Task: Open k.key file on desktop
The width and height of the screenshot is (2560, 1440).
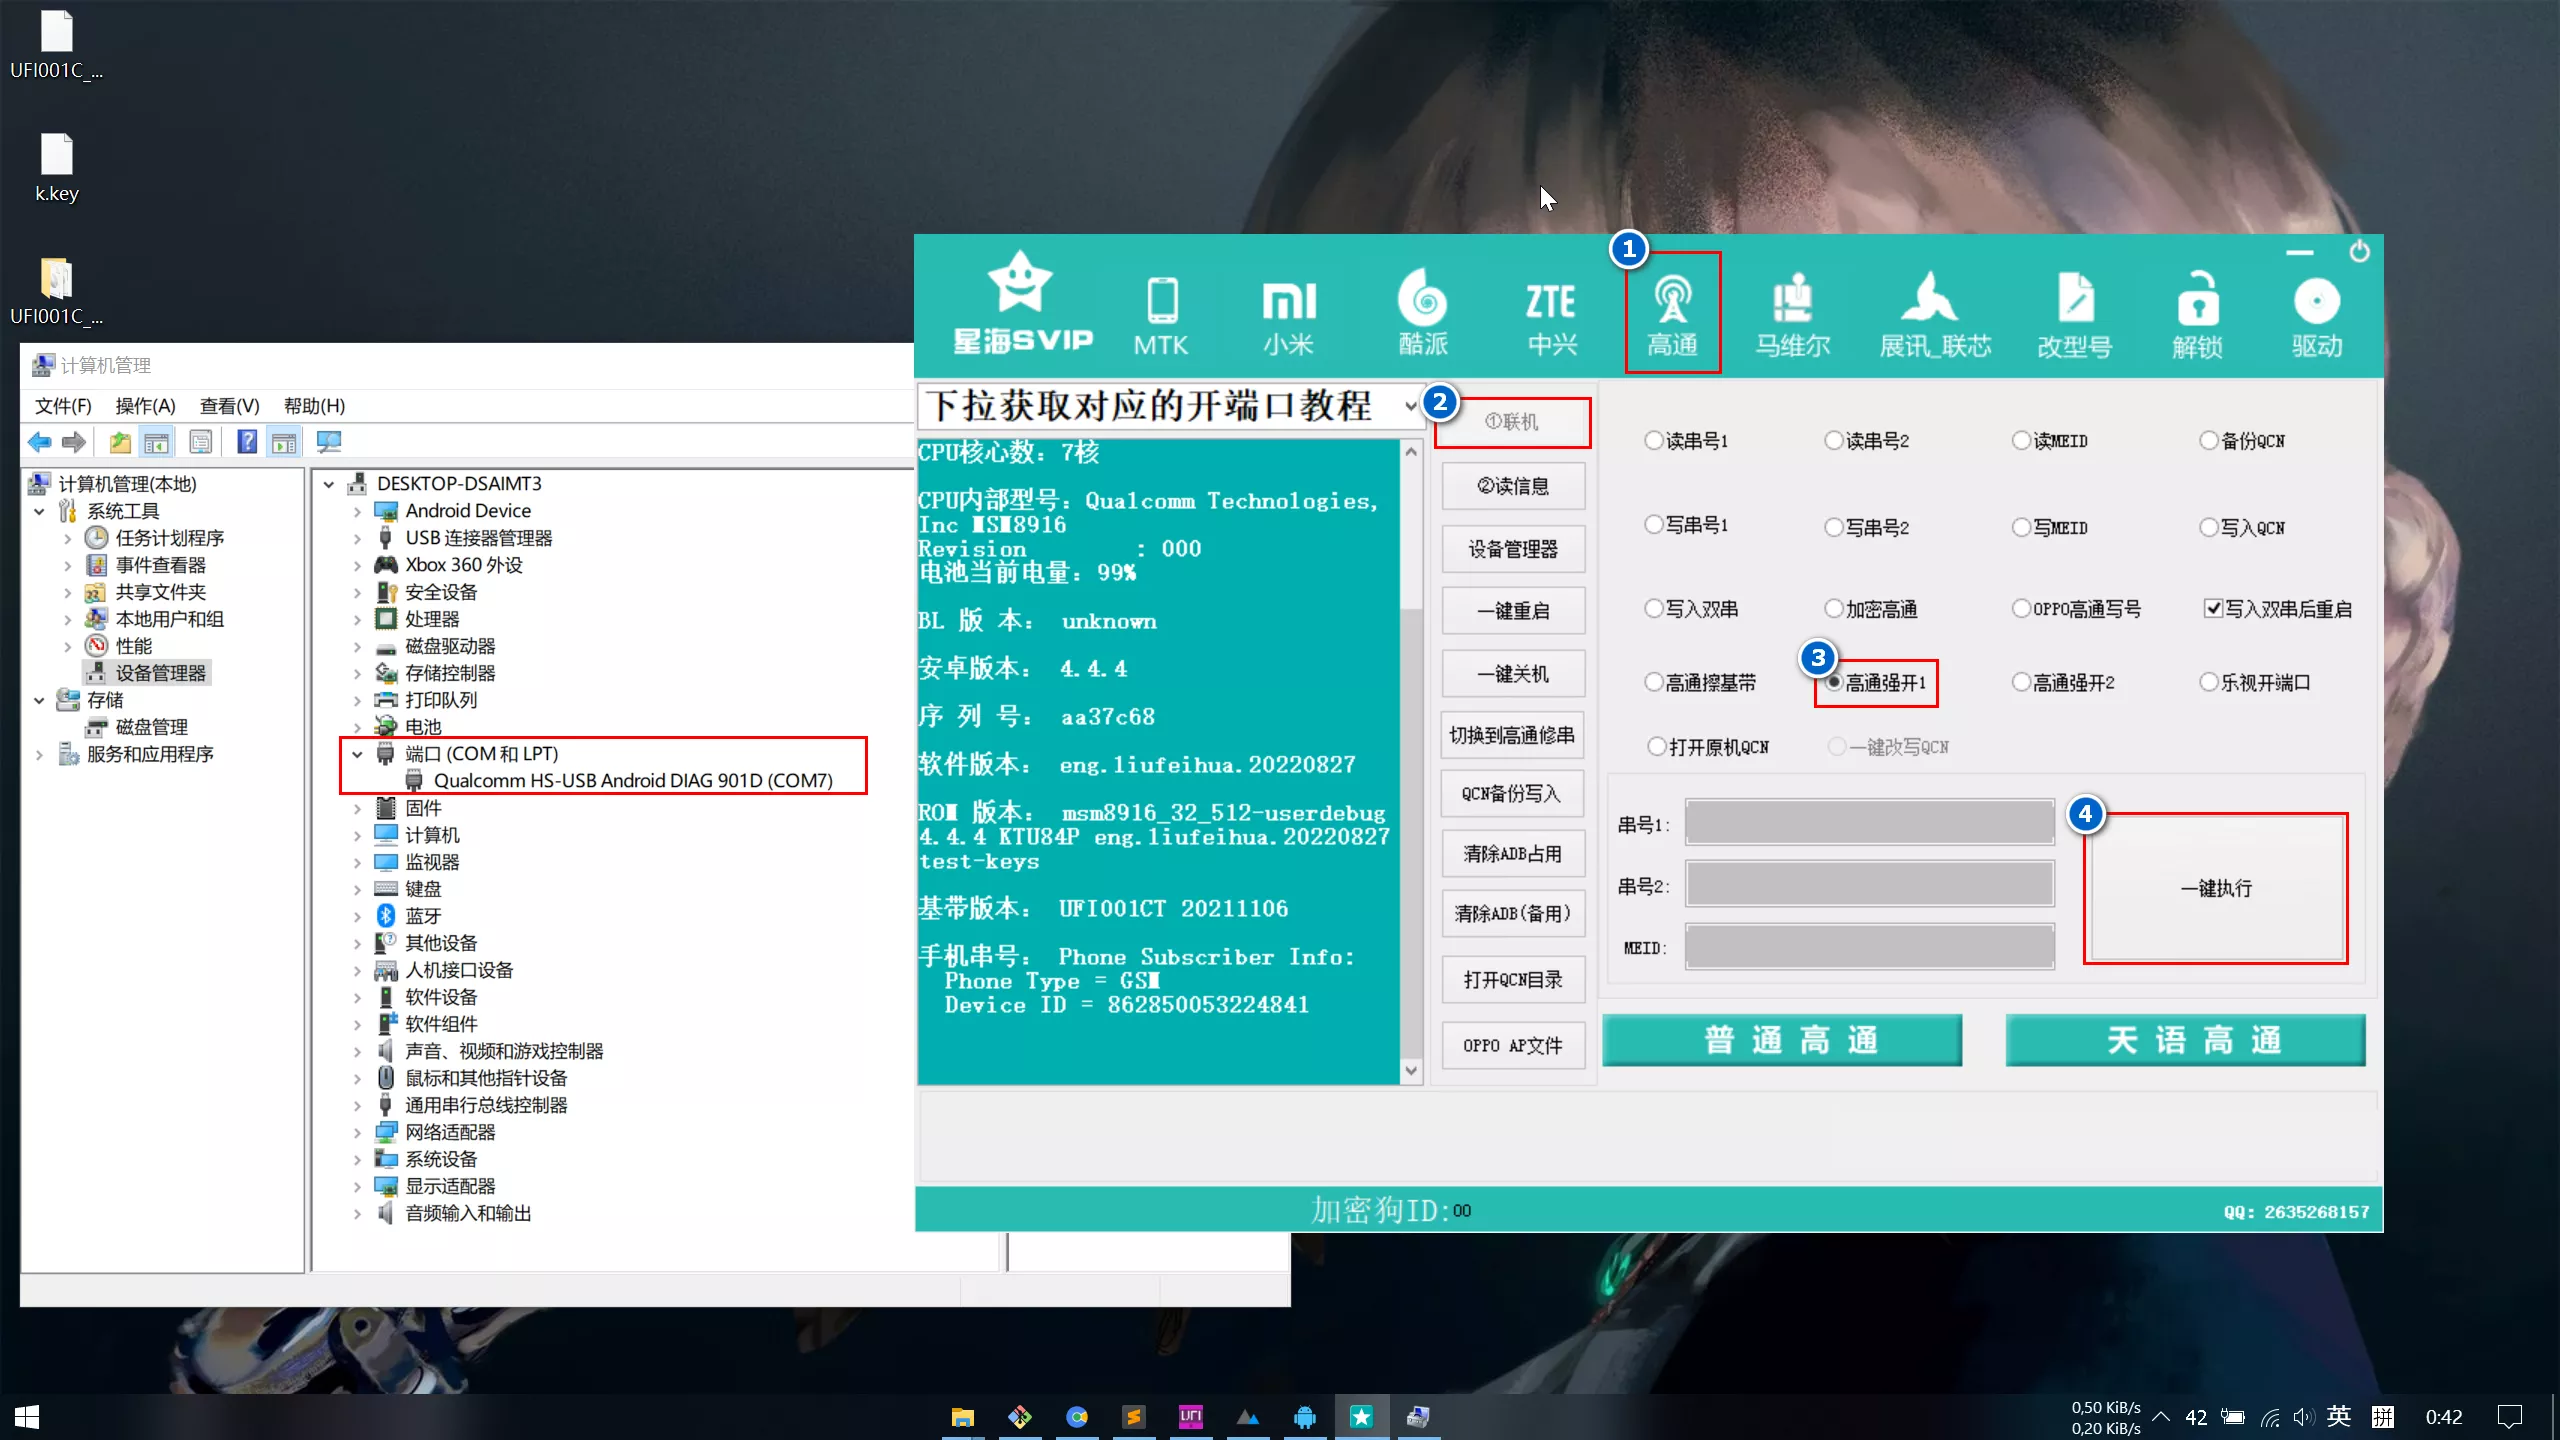Action: pyautogui.click(x=56, y=168)
